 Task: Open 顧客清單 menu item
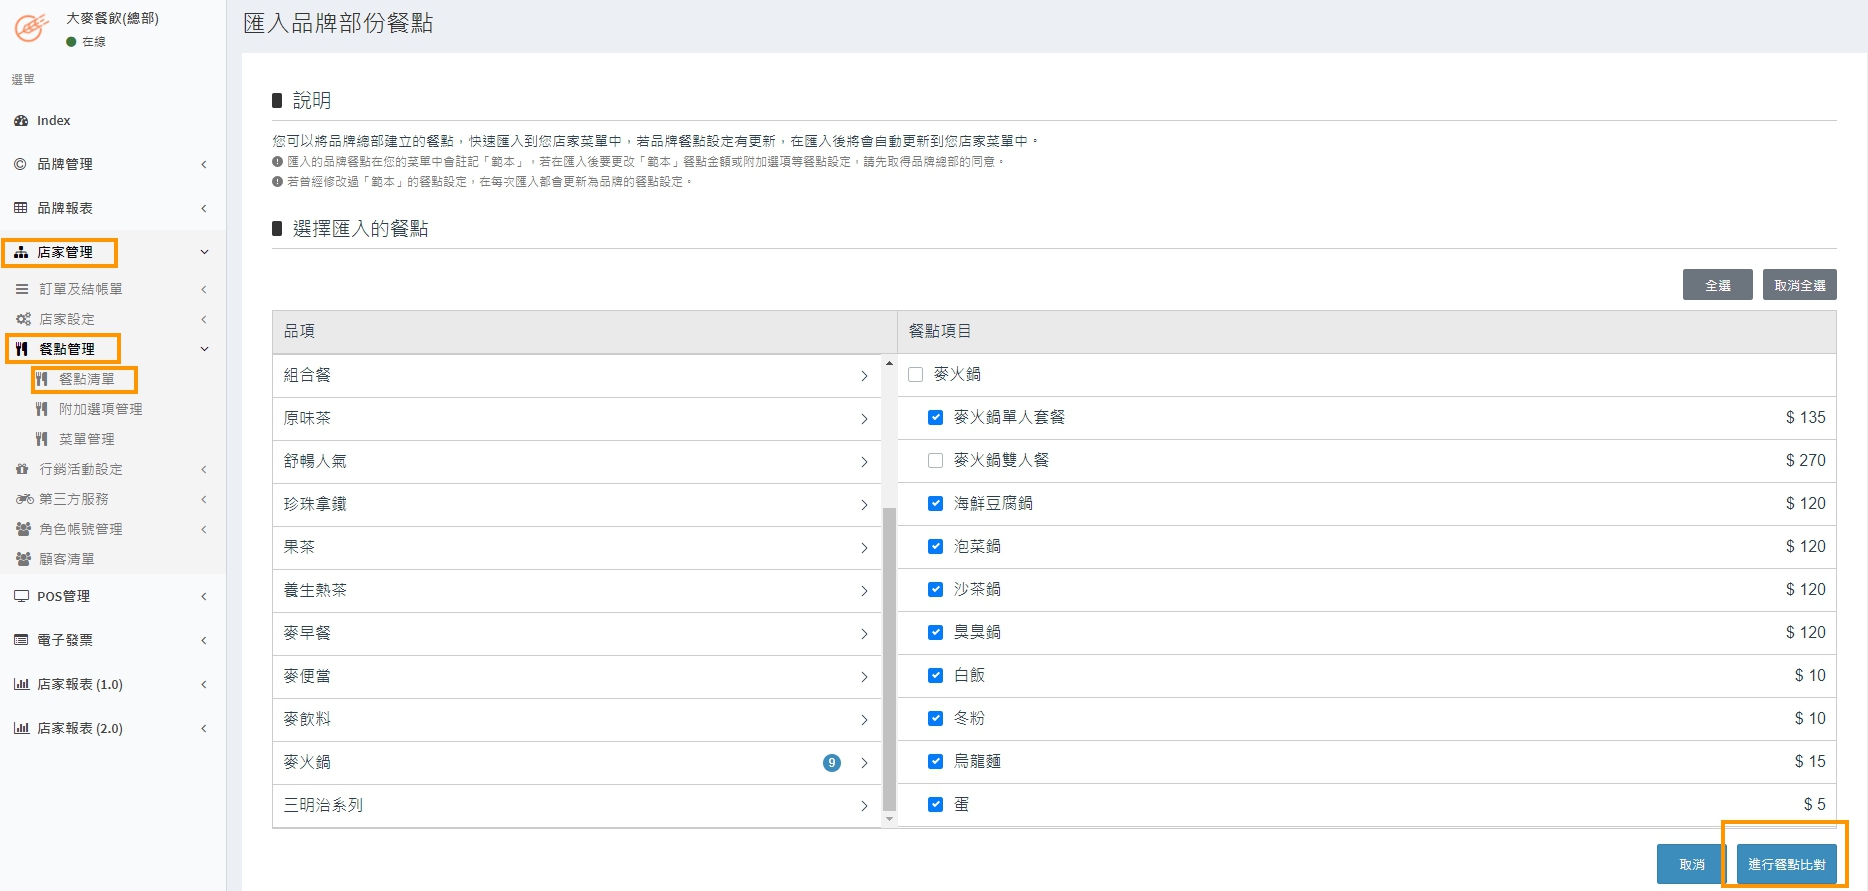pos(67,559)
